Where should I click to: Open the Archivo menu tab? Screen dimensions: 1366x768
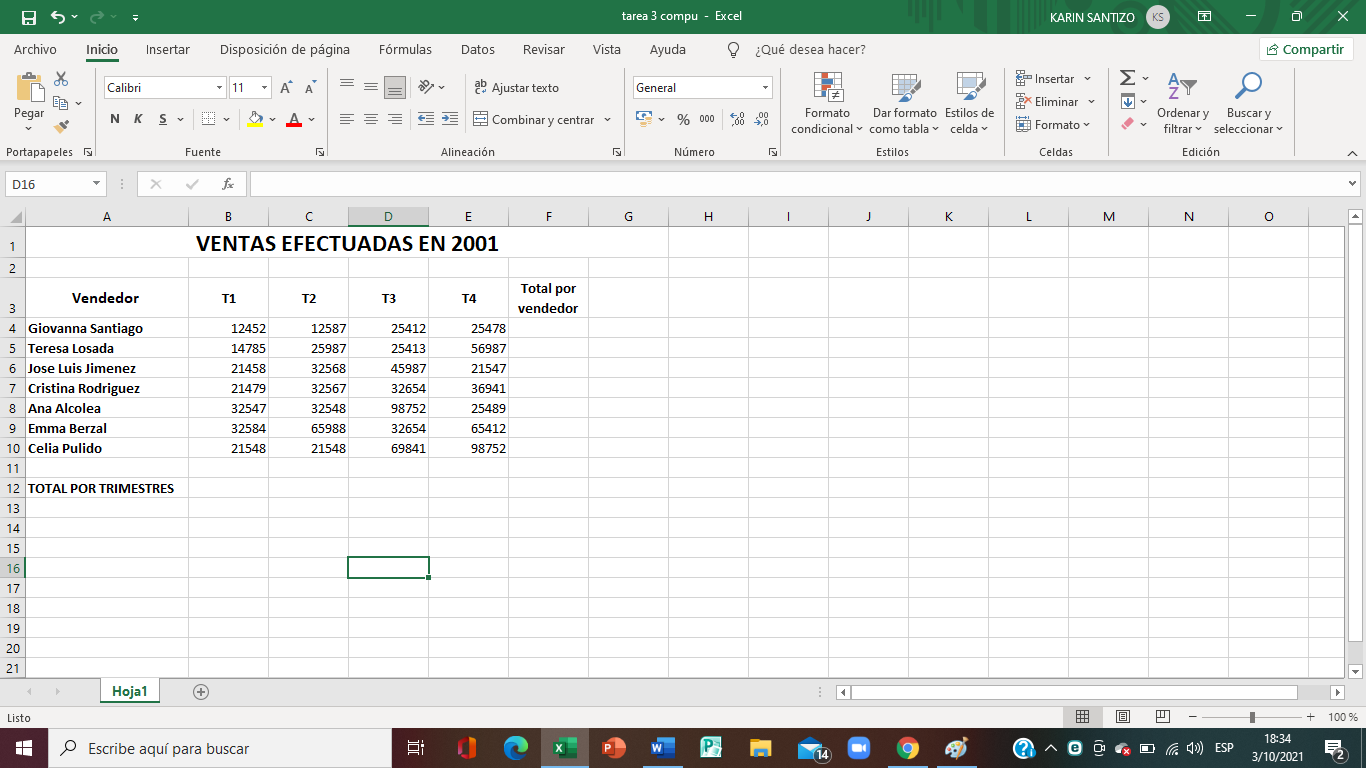[x=35, y=49]
